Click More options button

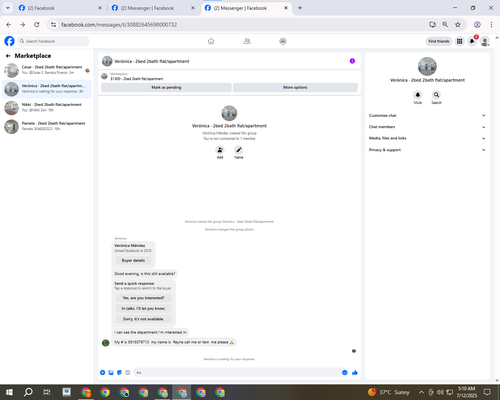click(295, 87)
